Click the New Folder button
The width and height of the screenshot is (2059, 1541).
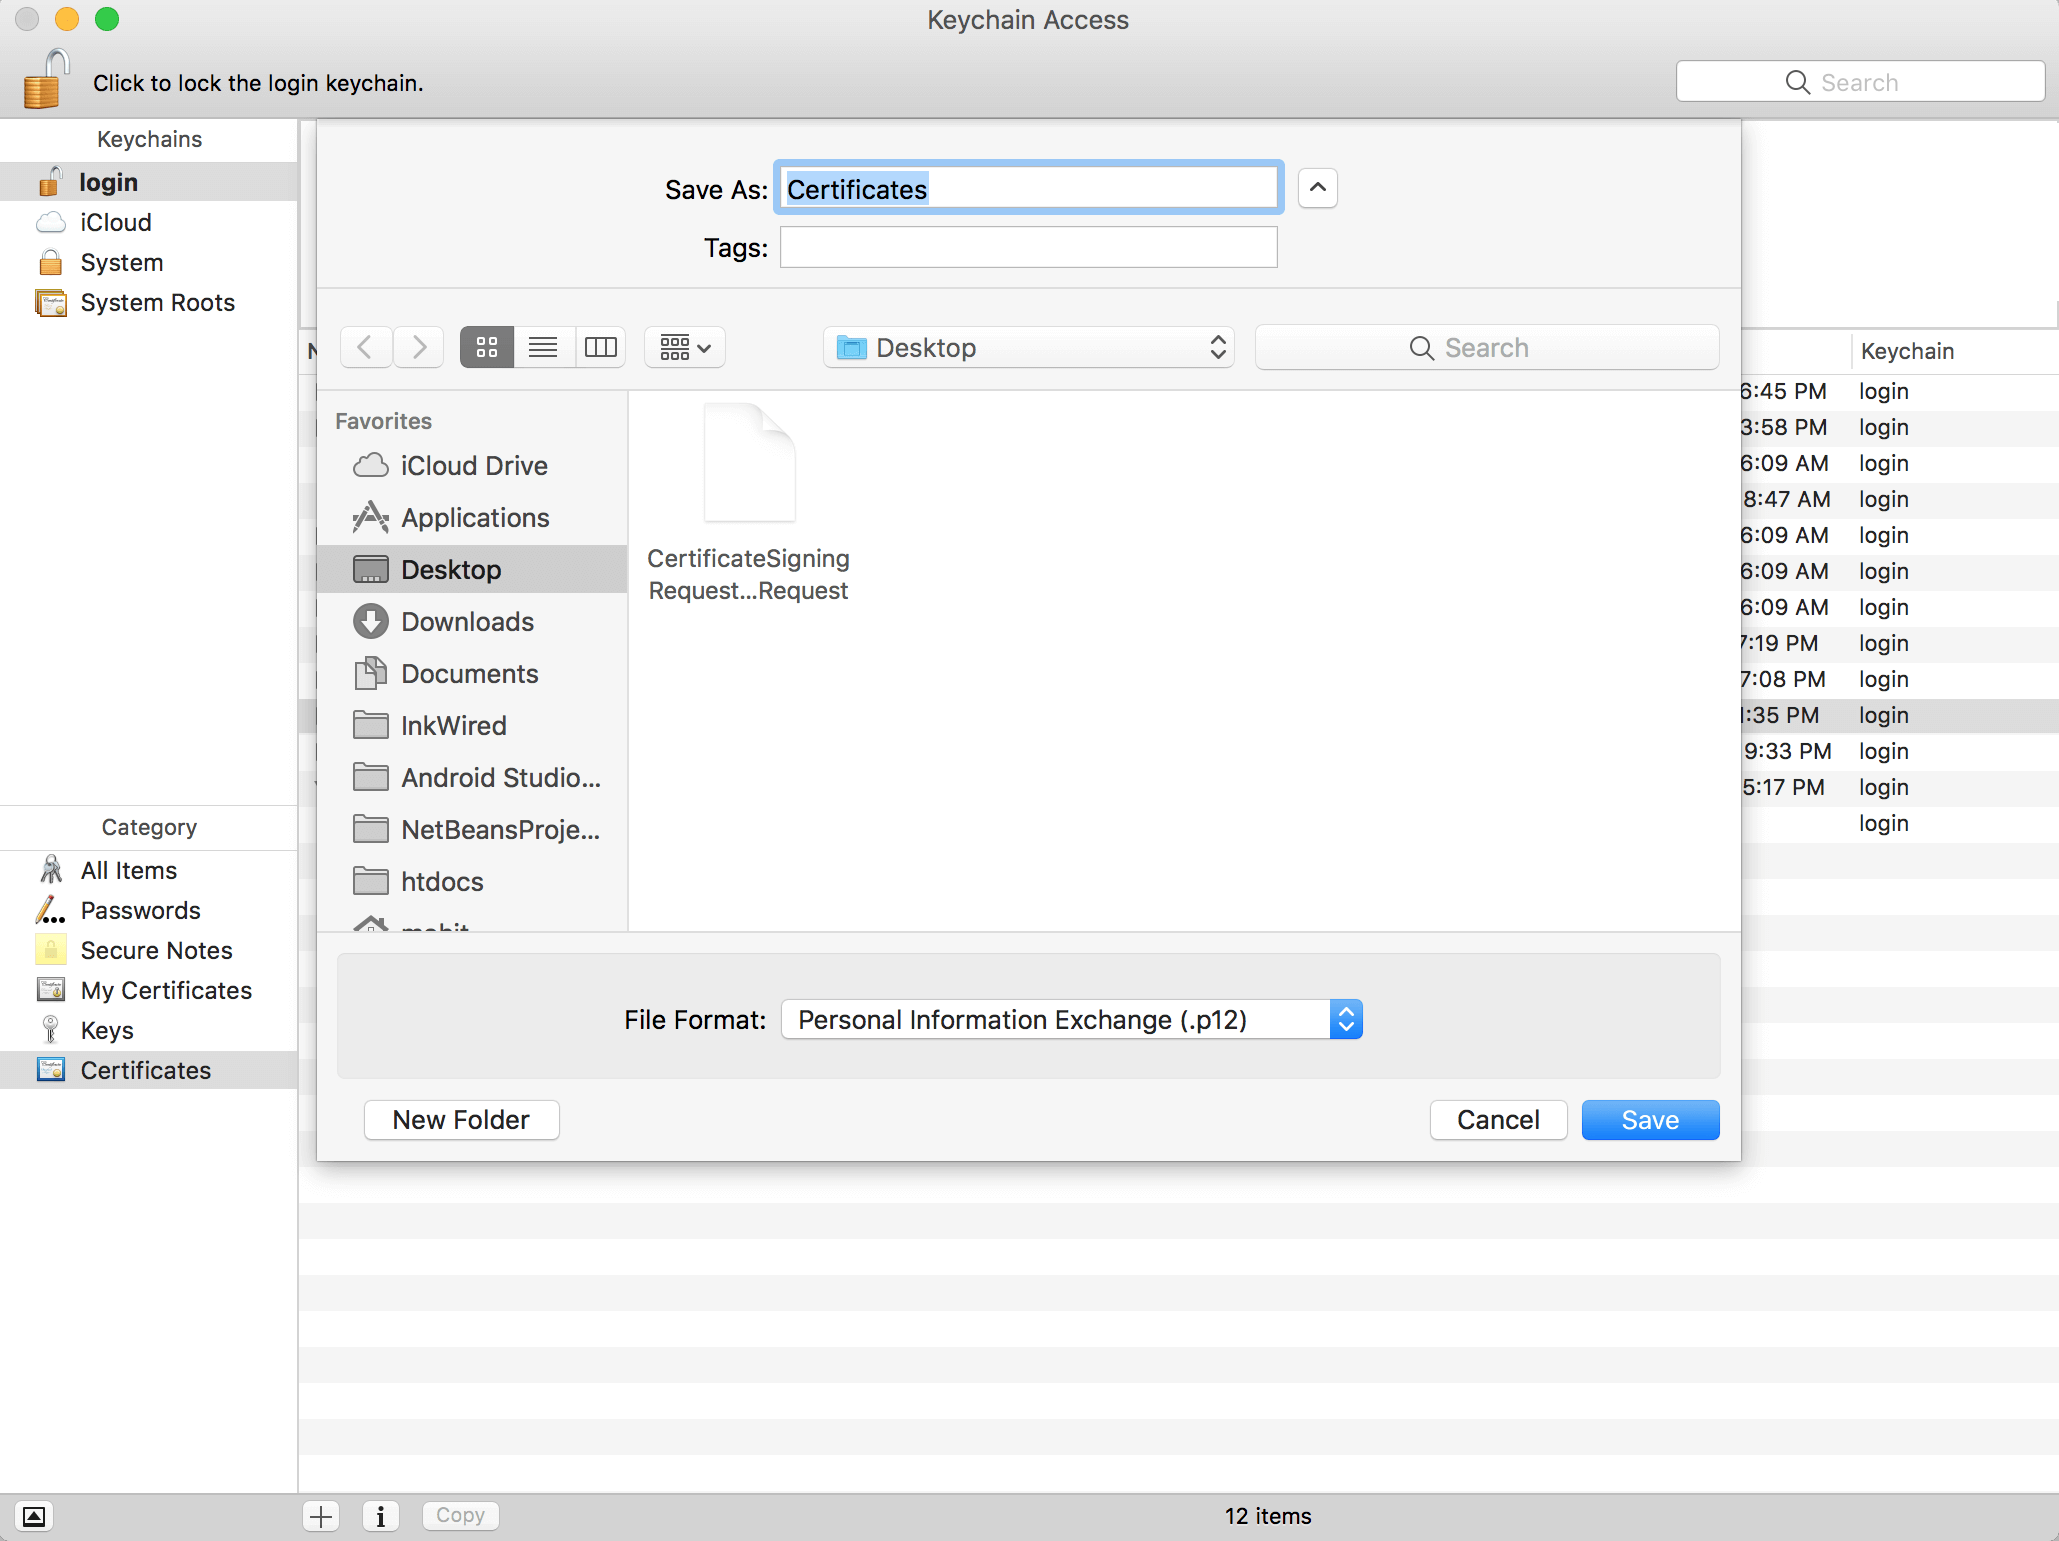coord(461,1119)
